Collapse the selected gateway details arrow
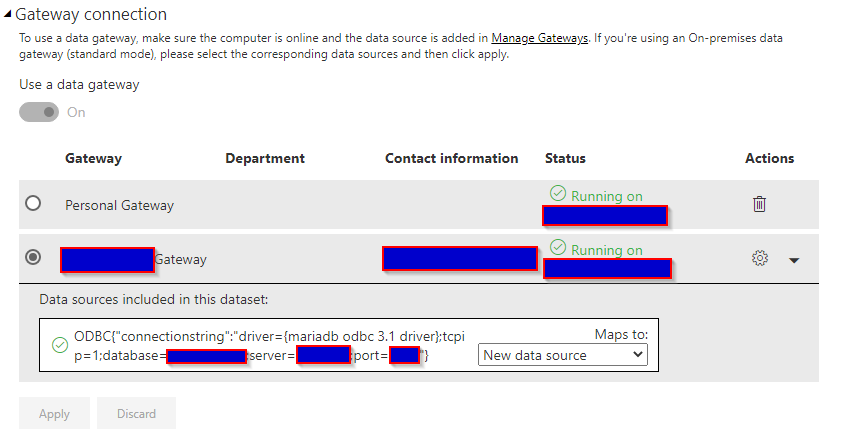Viewport: 853px width, 446px height. [794, 261]
